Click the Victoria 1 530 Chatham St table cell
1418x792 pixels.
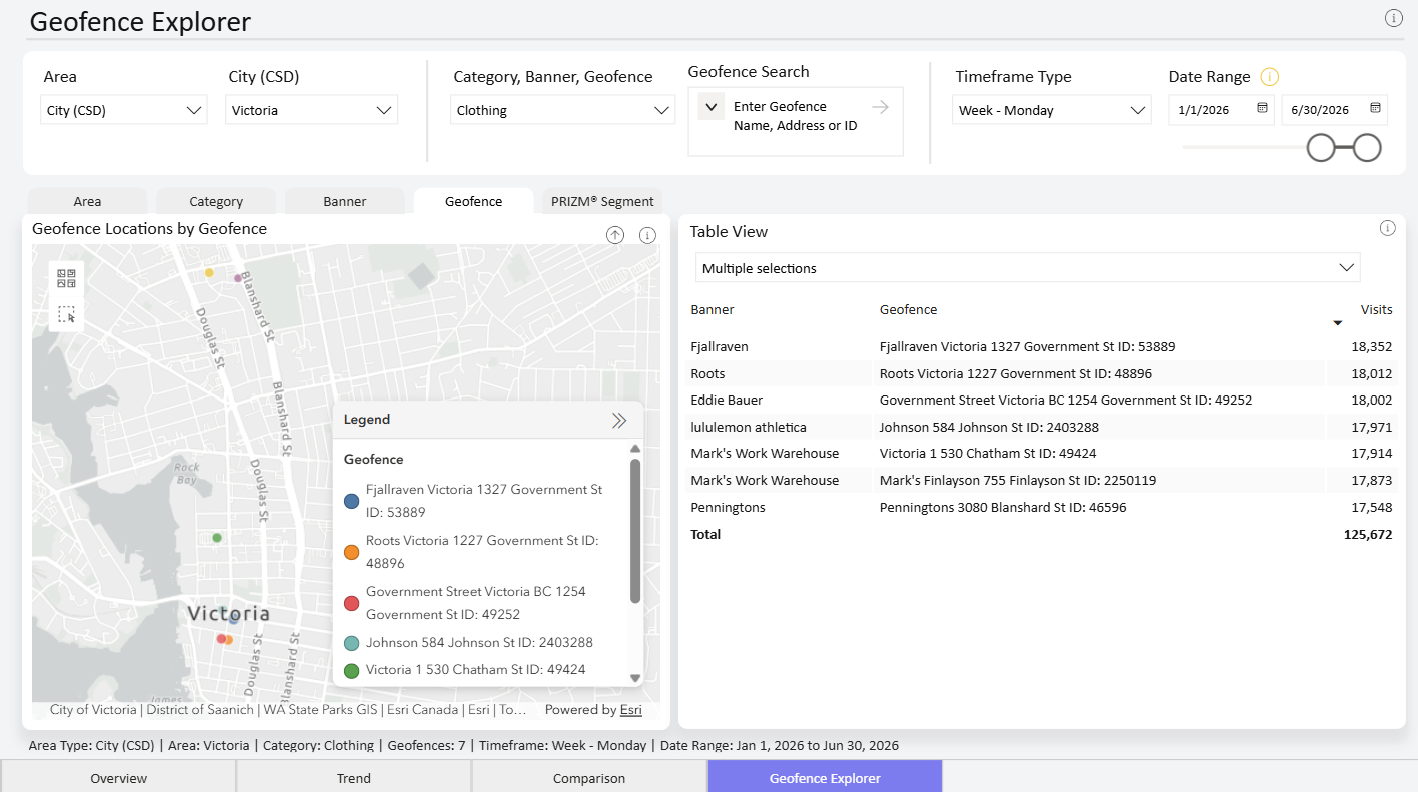(x=988, y=454)
